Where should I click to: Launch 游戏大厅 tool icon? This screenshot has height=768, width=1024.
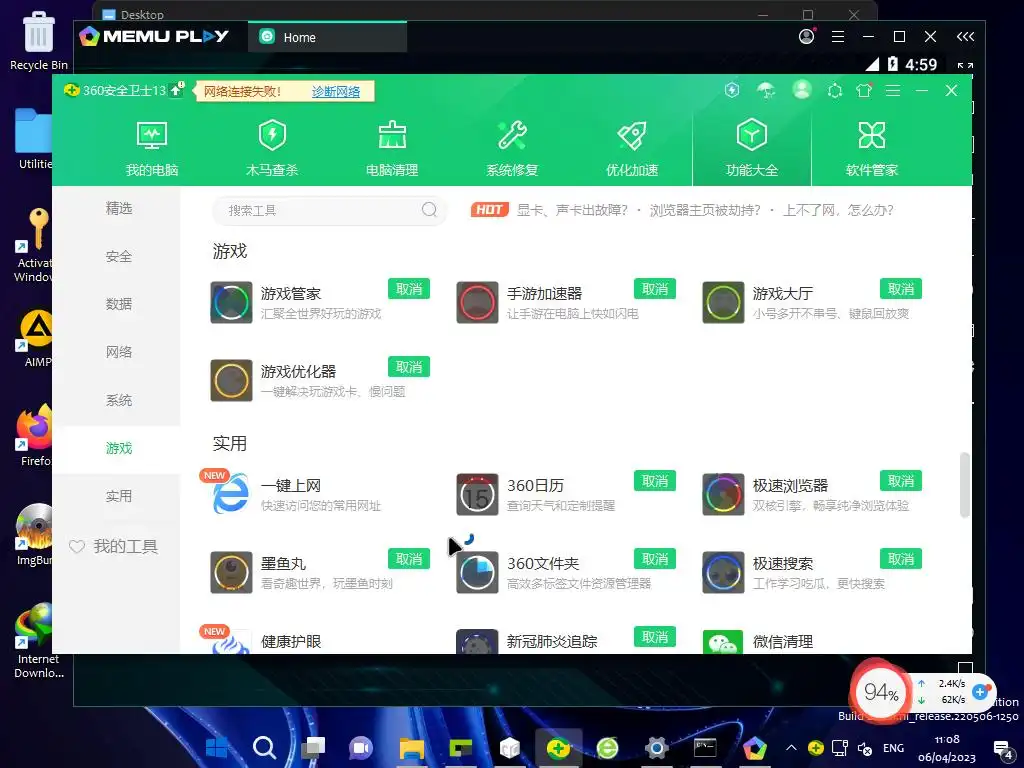click(723, 302)
